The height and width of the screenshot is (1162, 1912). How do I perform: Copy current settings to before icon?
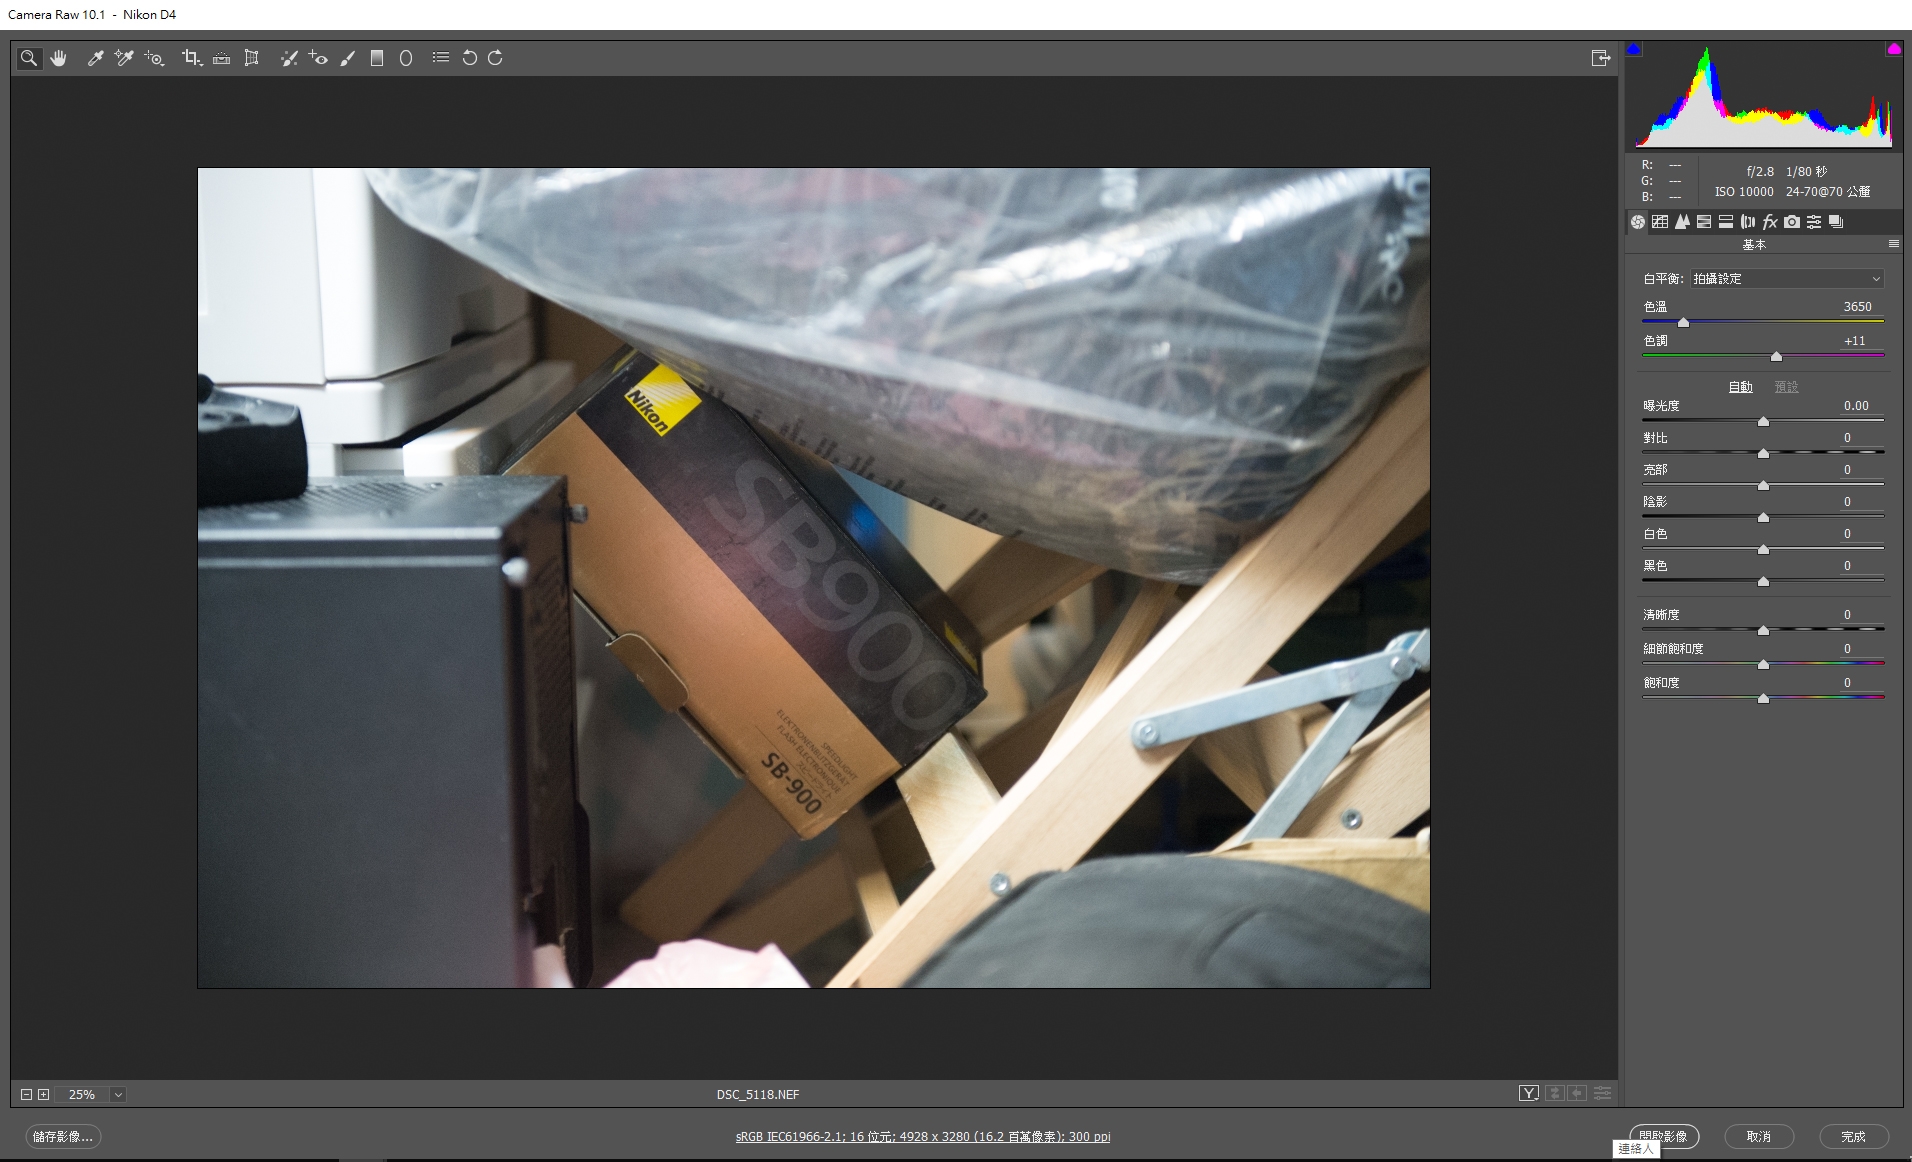1578,1093
